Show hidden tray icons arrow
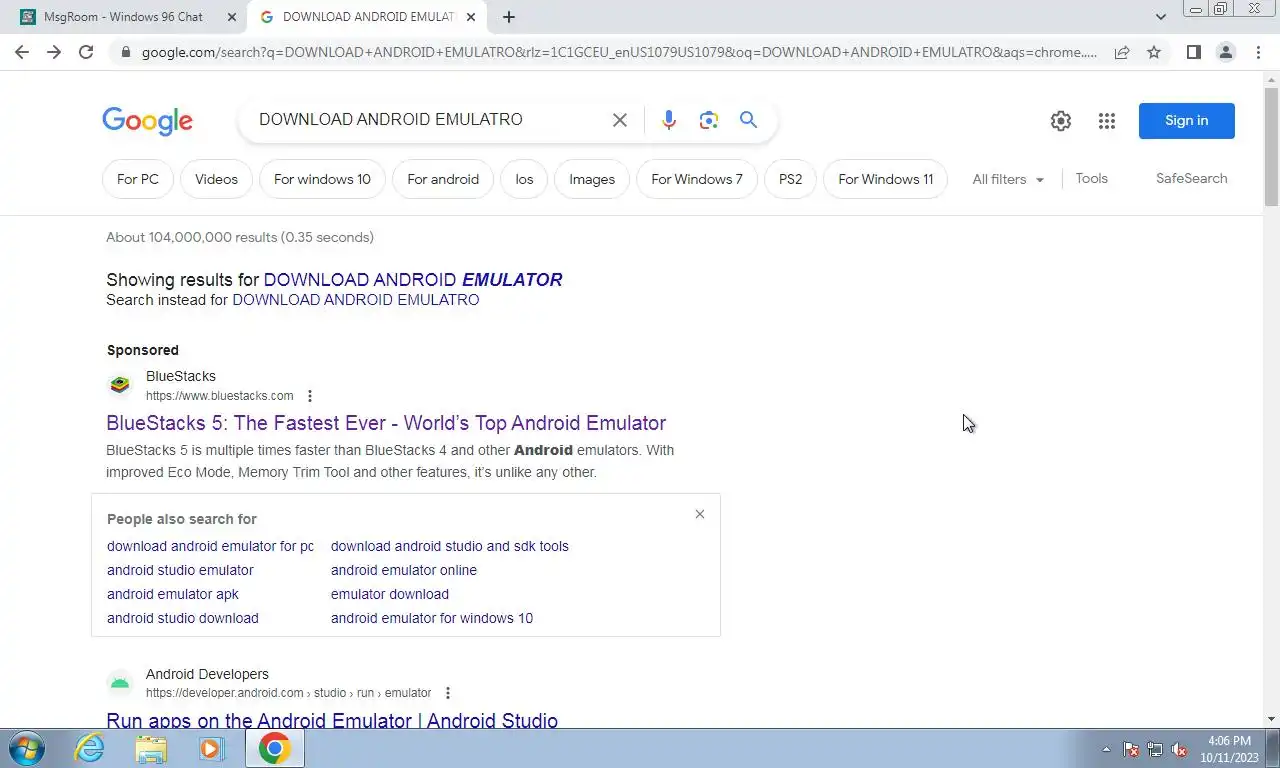The height and width of the screenshot is (768, 1280). [1106, 749]
